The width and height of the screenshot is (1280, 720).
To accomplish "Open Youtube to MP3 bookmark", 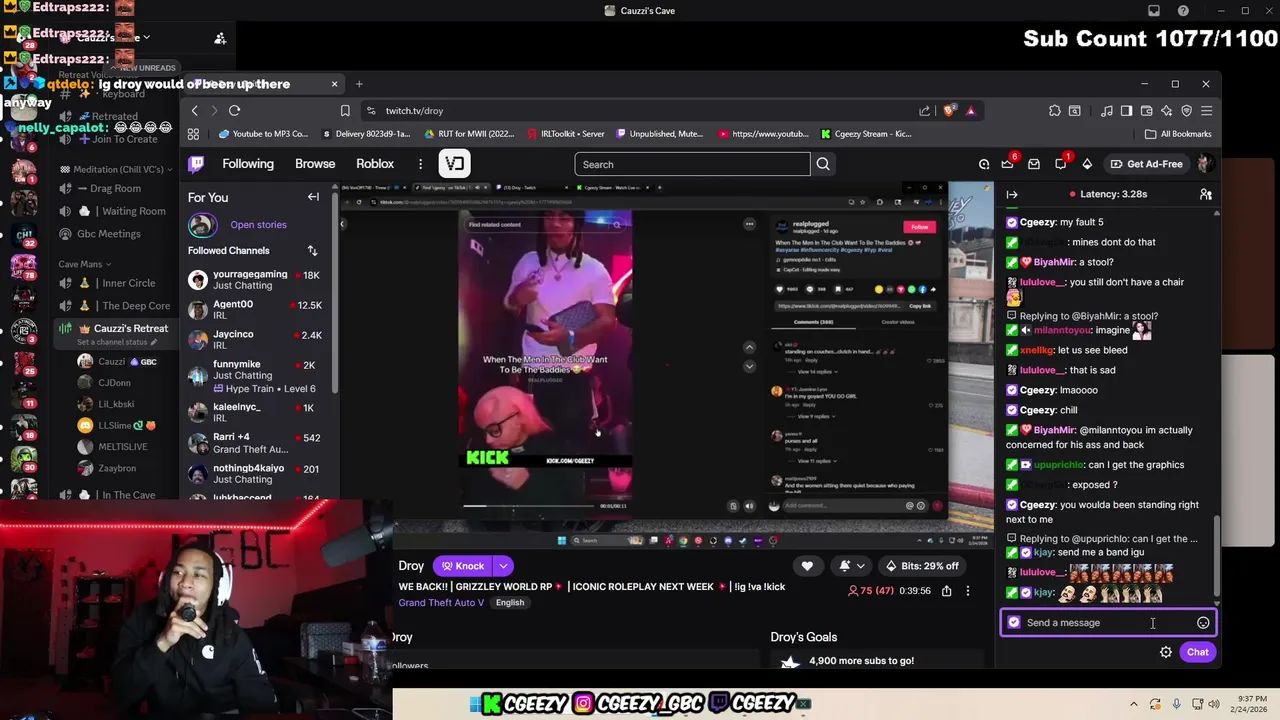I will click(263, 134).
